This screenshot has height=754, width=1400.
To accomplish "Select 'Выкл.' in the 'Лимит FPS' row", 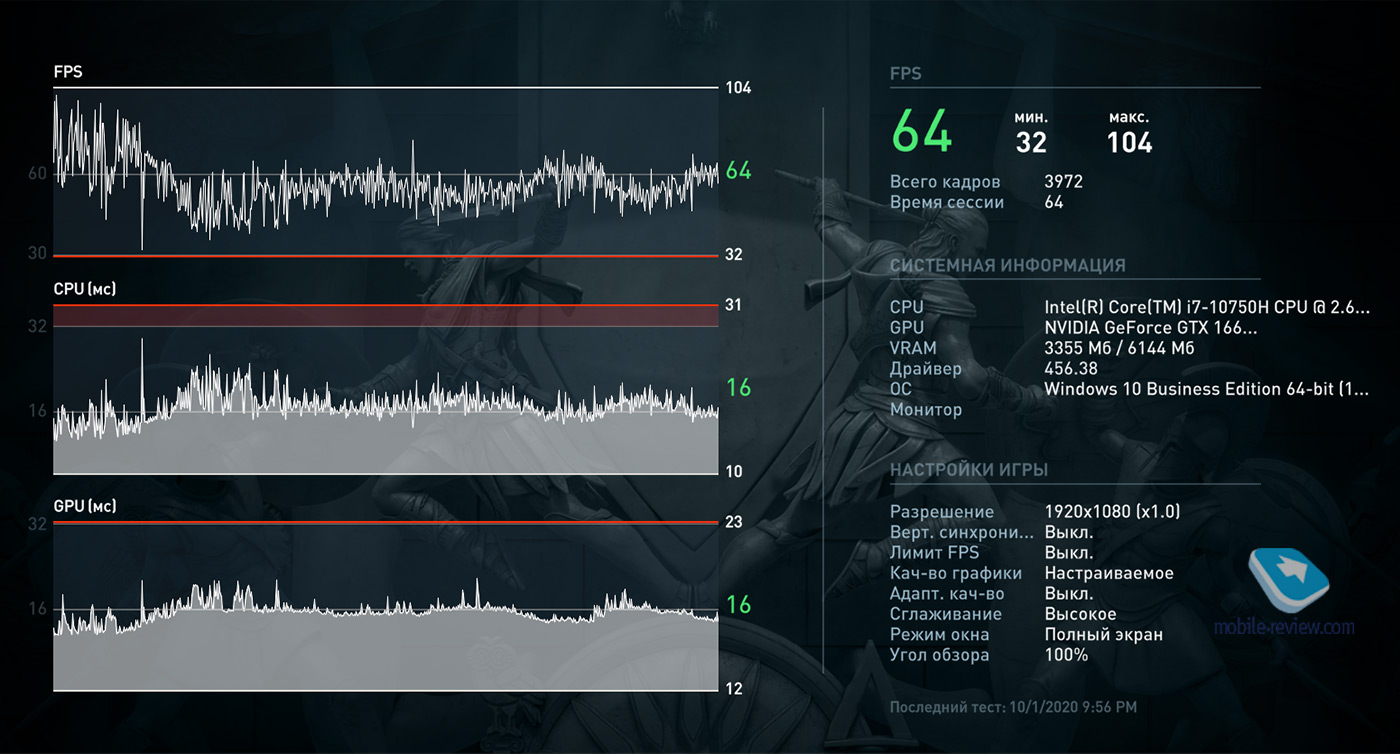I will pos(1069,553).
